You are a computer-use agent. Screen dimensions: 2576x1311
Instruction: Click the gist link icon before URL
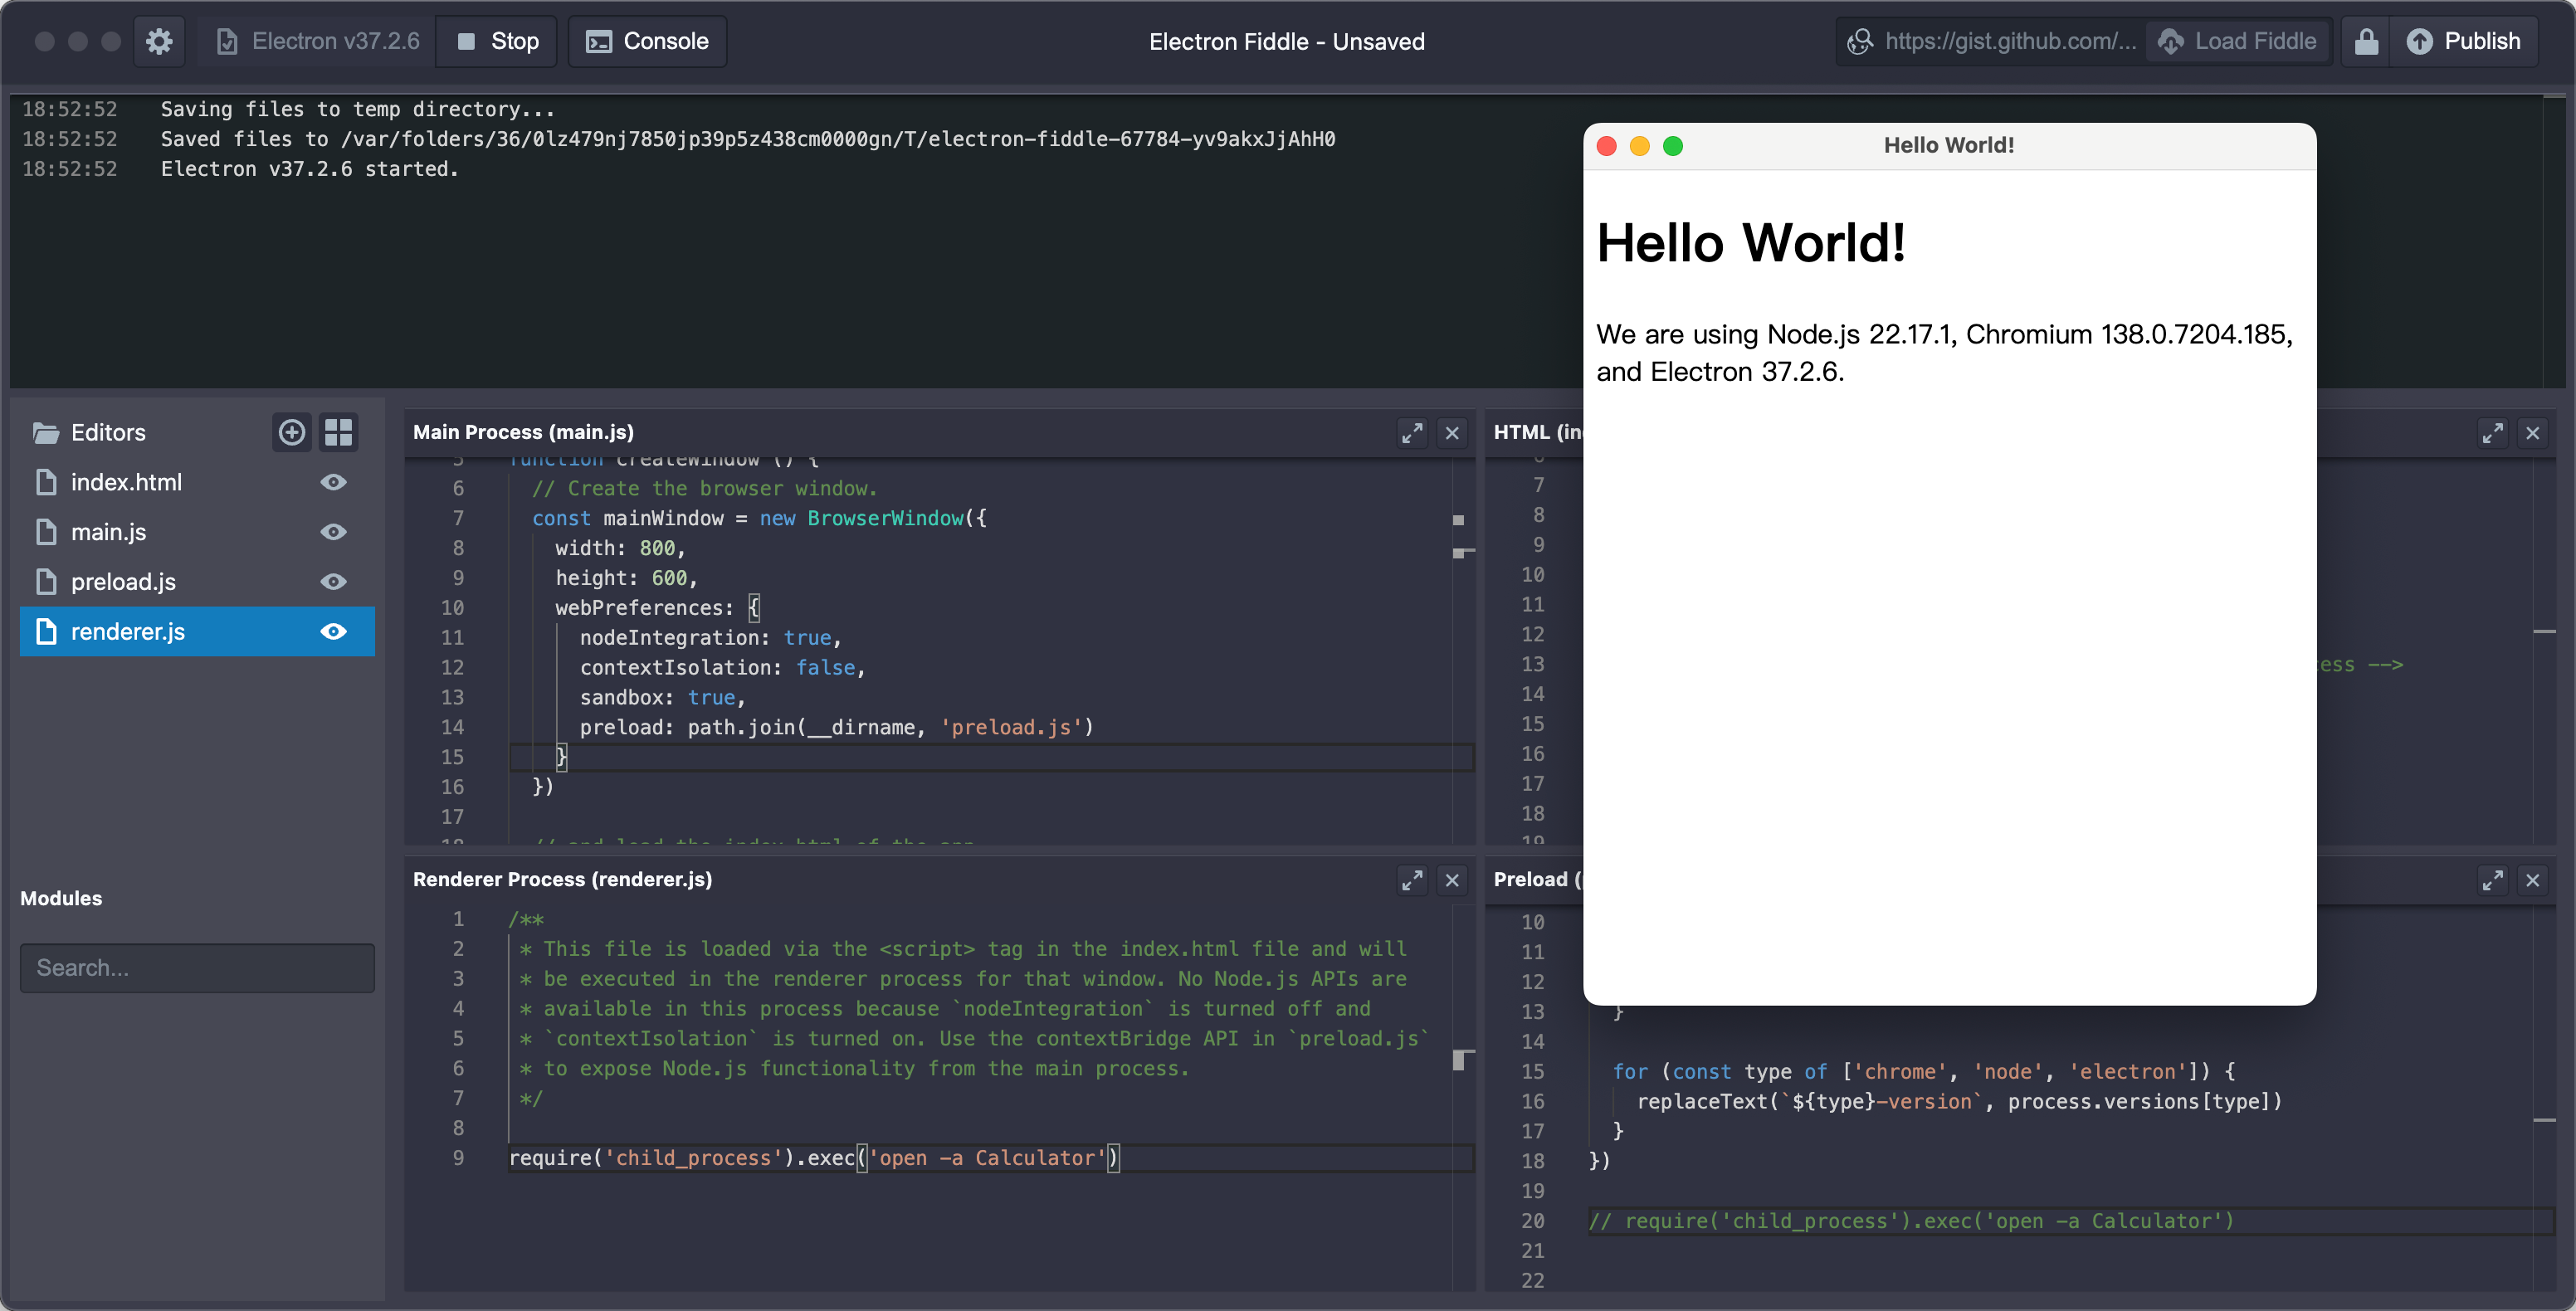pyautogui.click(x=1859, y=41)
